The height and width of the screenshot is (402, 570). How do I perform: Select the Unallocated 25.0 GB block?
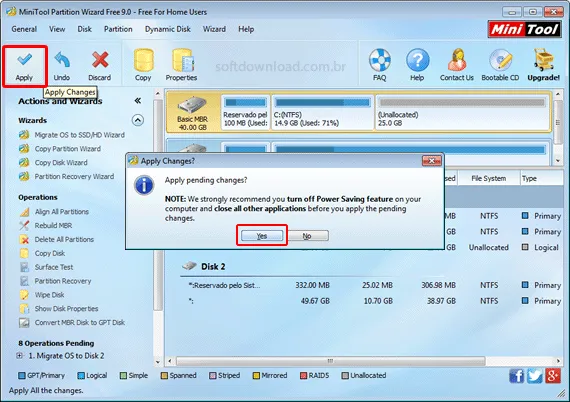point(462,112)
